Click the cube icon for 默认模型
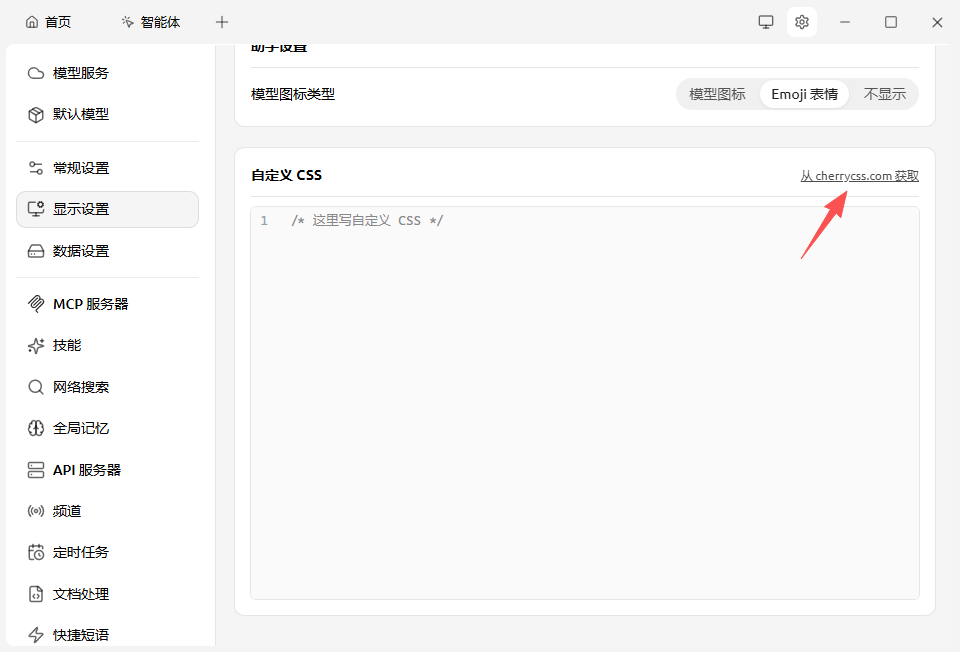The image size is (960, 652). coord(36,114)
